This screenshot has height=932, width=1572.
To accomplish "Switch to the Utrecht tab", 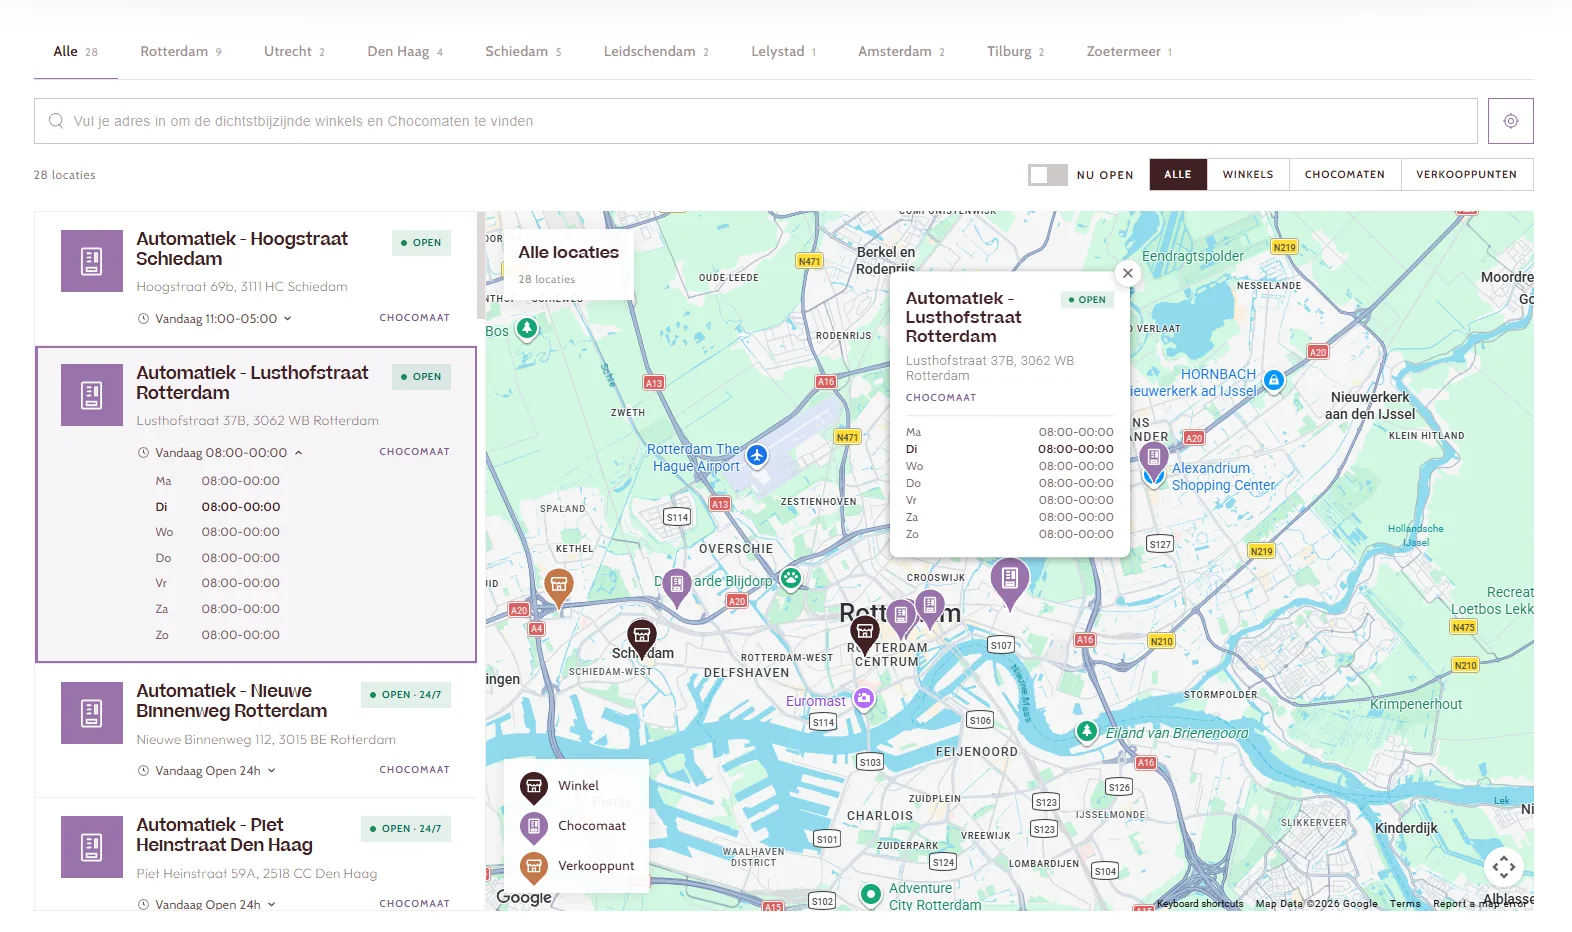I will tap(294, 52).
